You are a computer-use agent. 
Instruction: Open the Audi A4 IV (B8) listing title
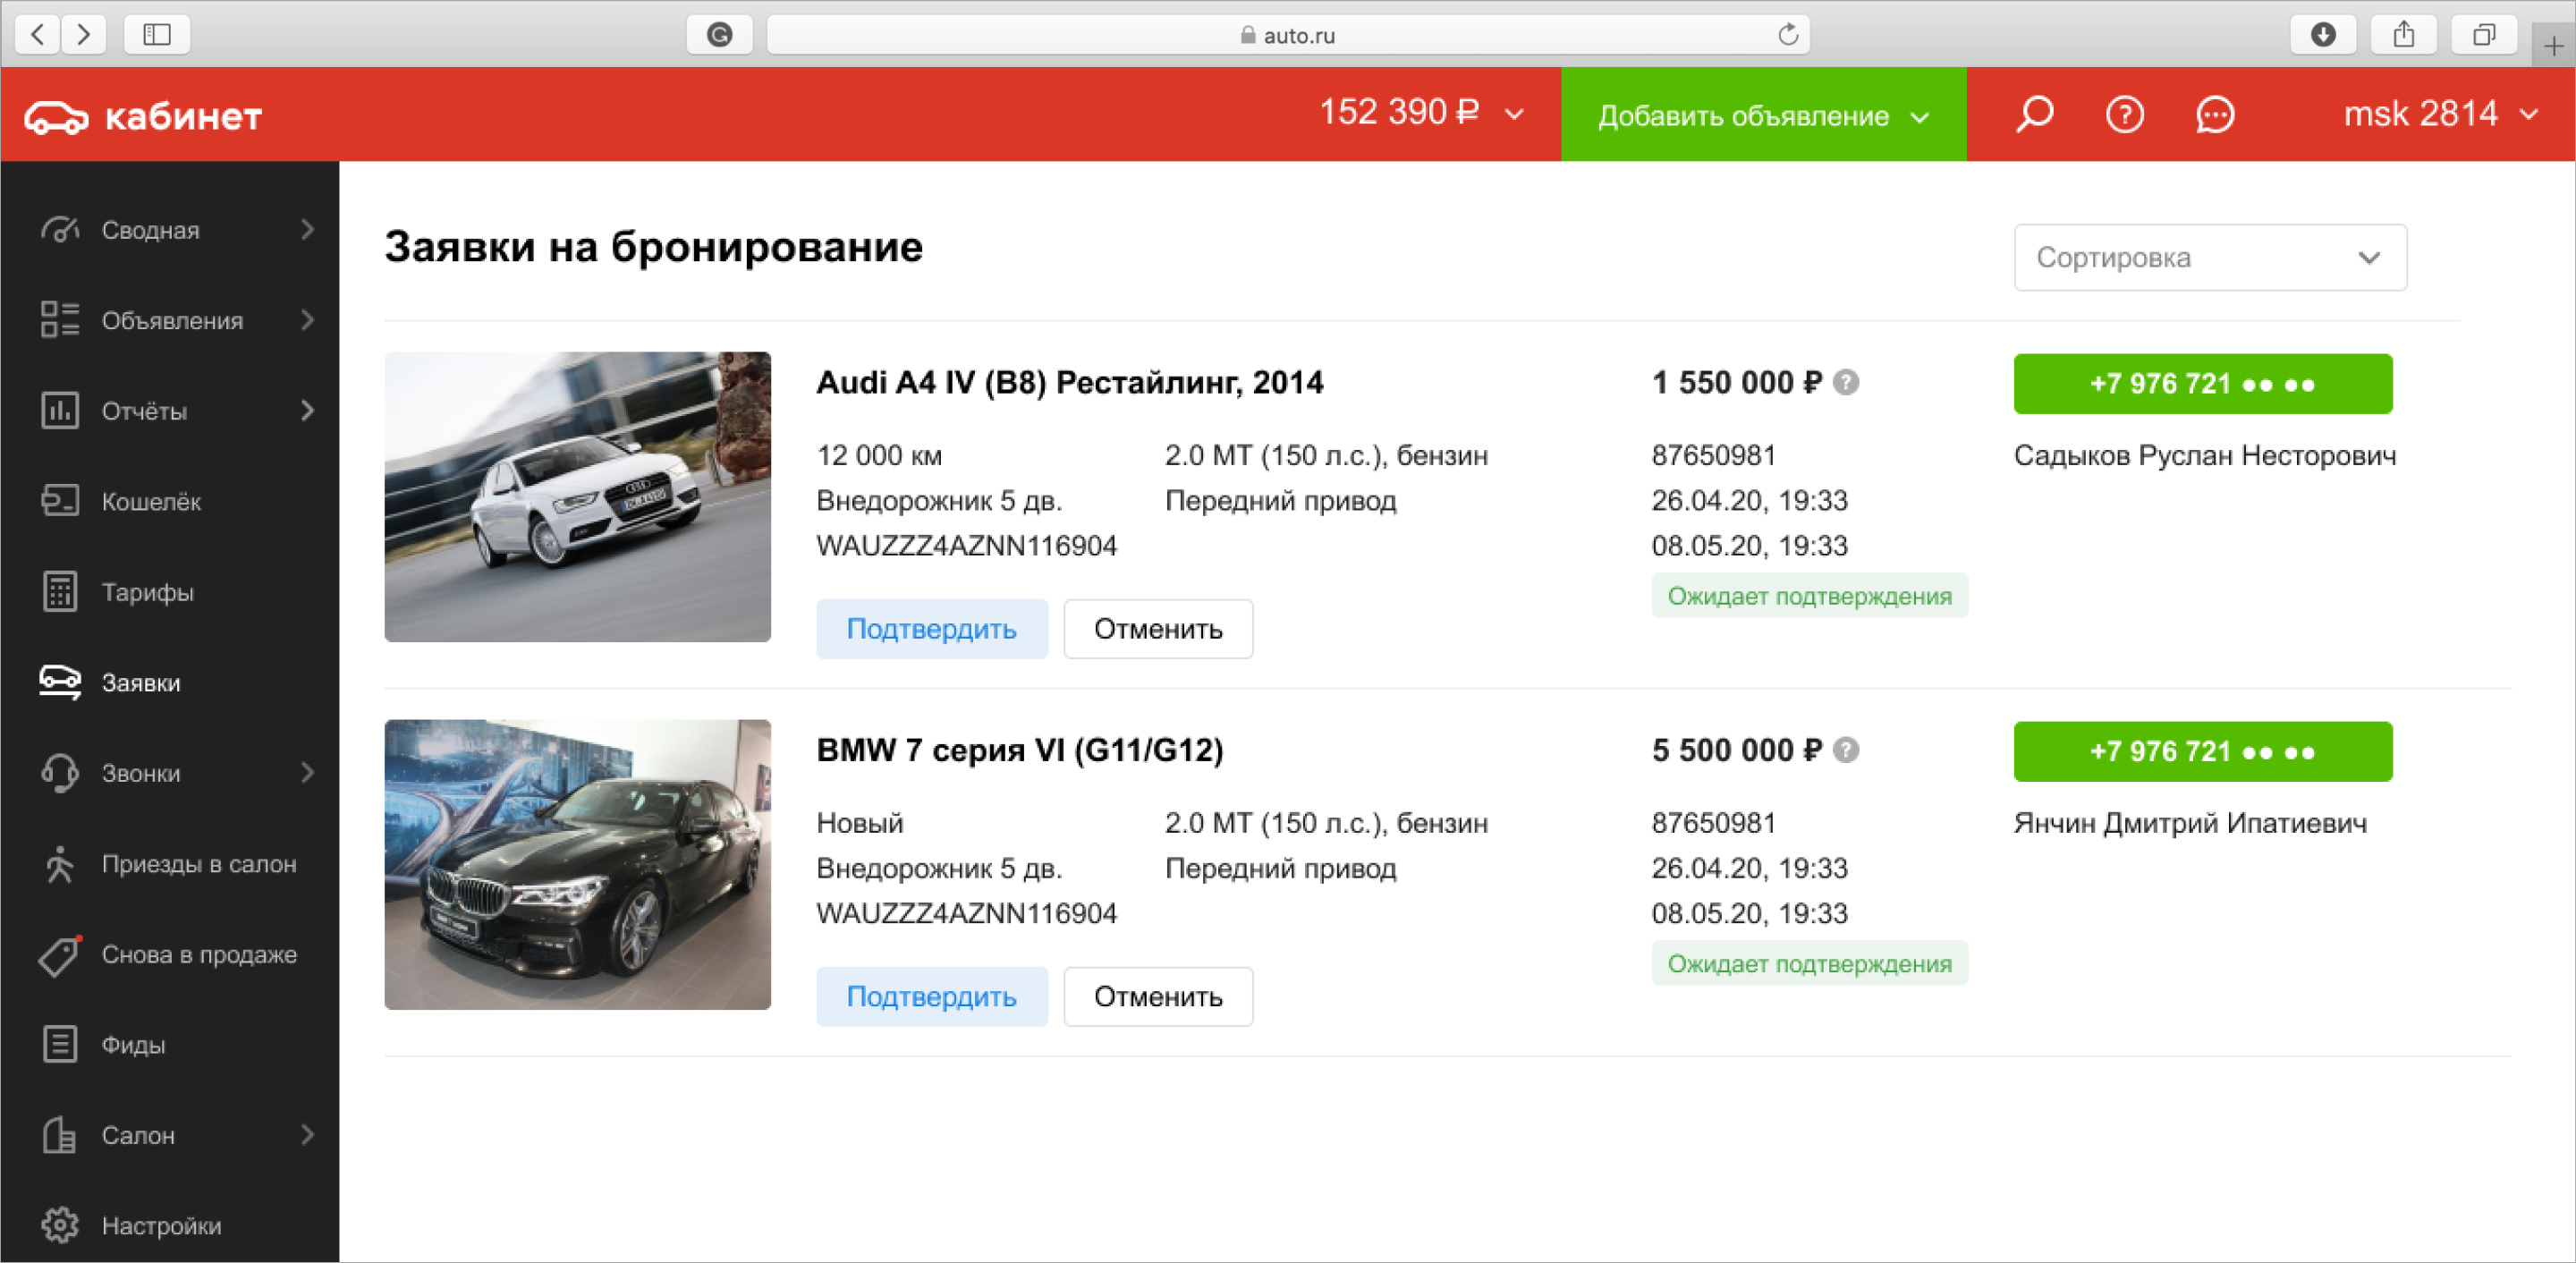1069,382
